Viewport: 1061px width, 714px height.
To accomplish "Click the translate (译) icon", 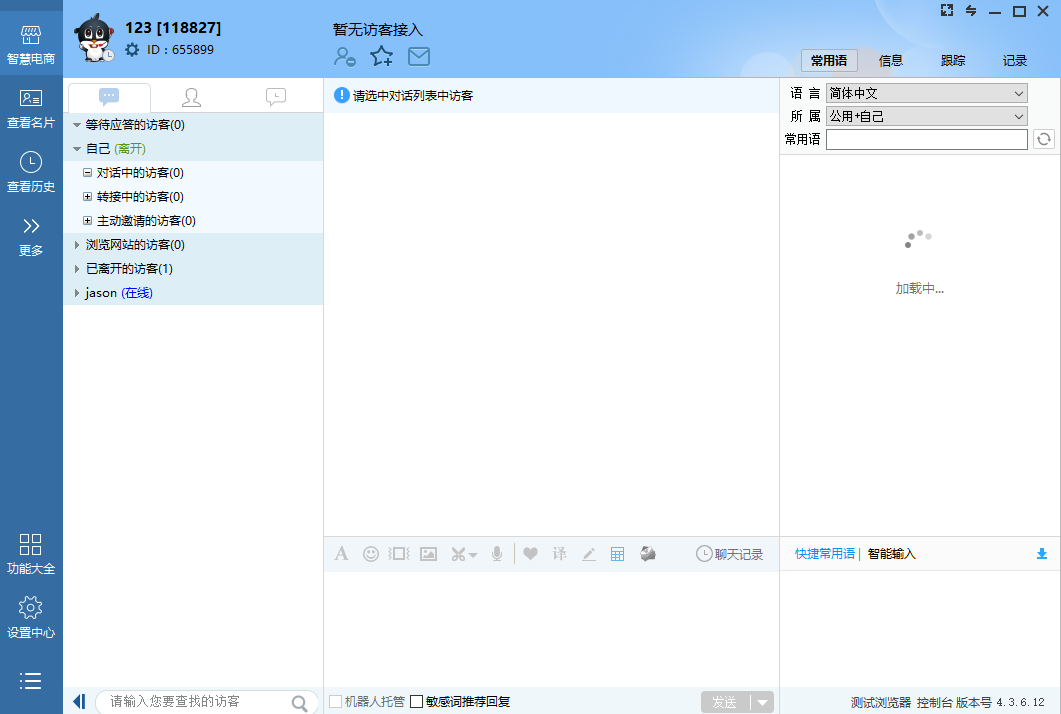I will tap(559, 554).
